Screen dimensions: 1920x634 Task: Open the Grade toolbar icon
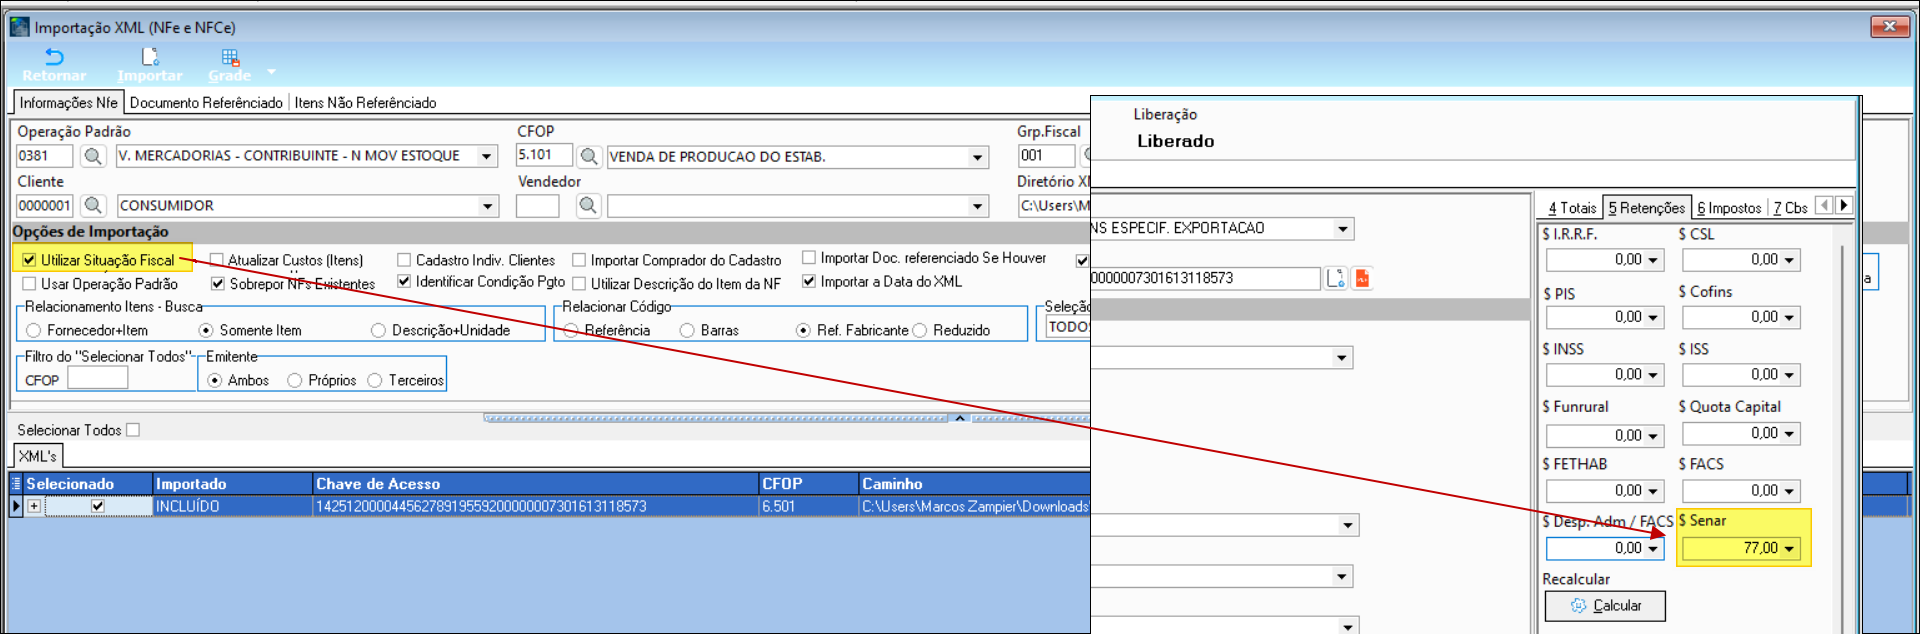[230, 64]
